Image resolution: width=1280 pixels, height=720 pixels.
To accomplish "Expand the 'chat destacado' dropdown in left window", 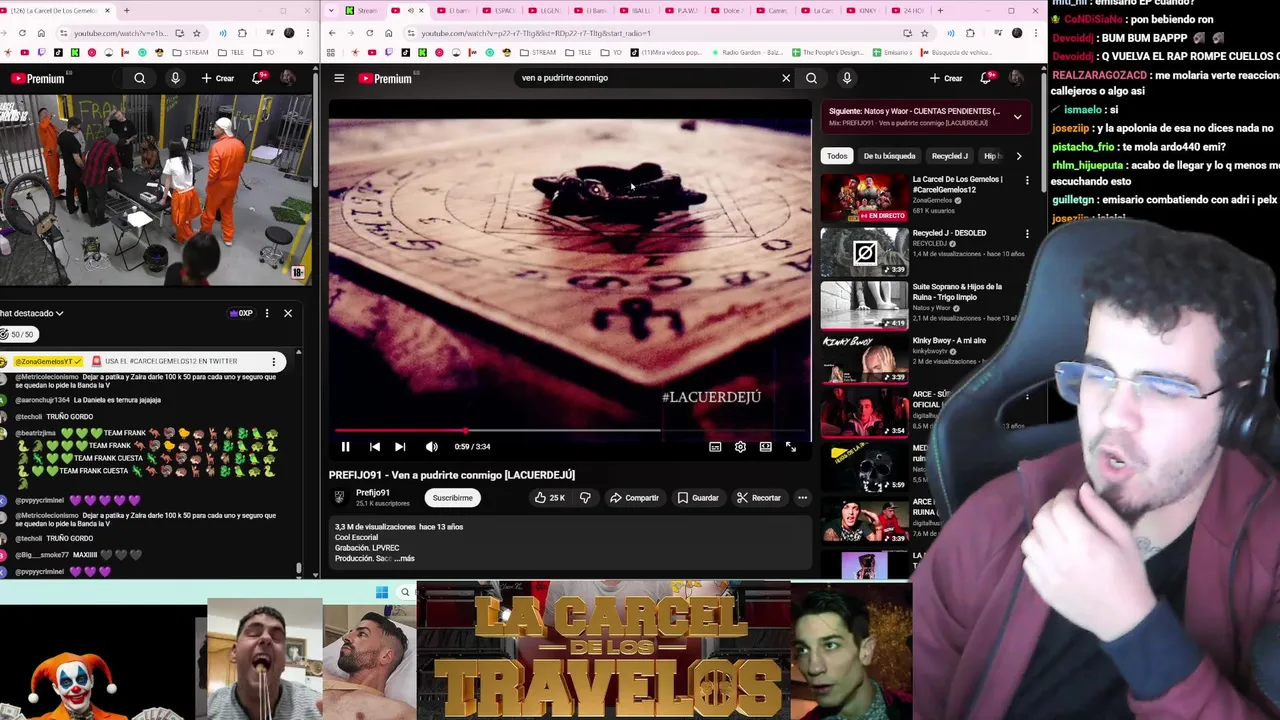I will (32, 314).
